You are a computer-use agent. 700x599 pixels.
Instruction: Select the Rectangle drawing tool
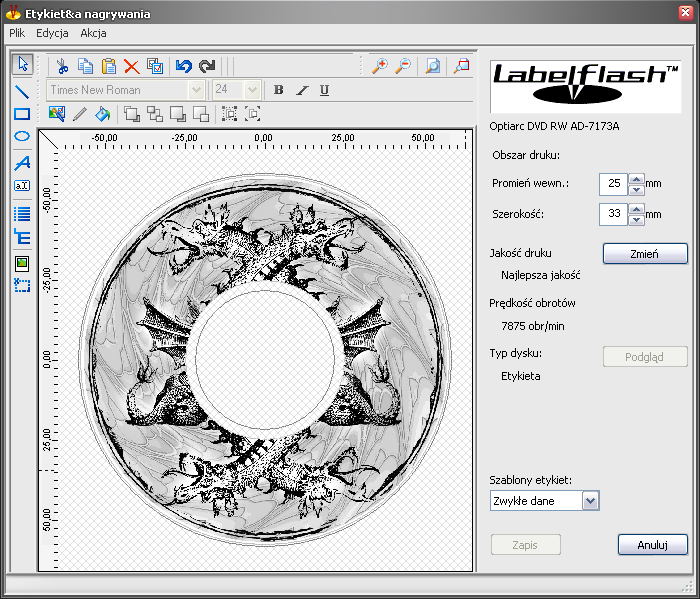22,114
